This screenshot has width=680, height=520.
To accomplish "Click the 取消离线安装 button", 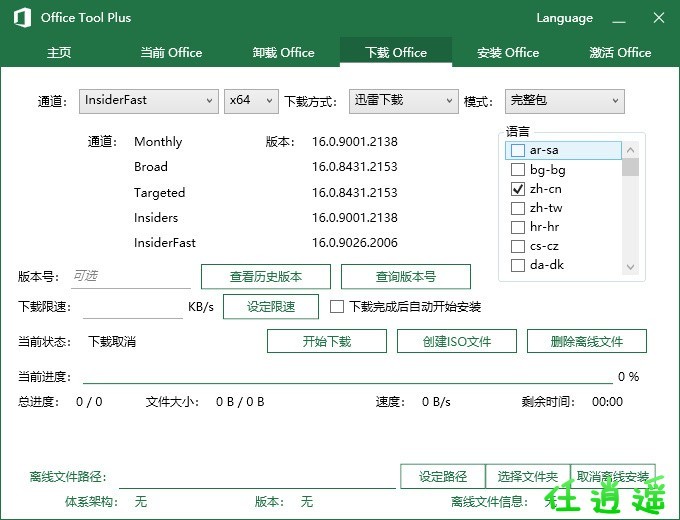I will (613, 477).
